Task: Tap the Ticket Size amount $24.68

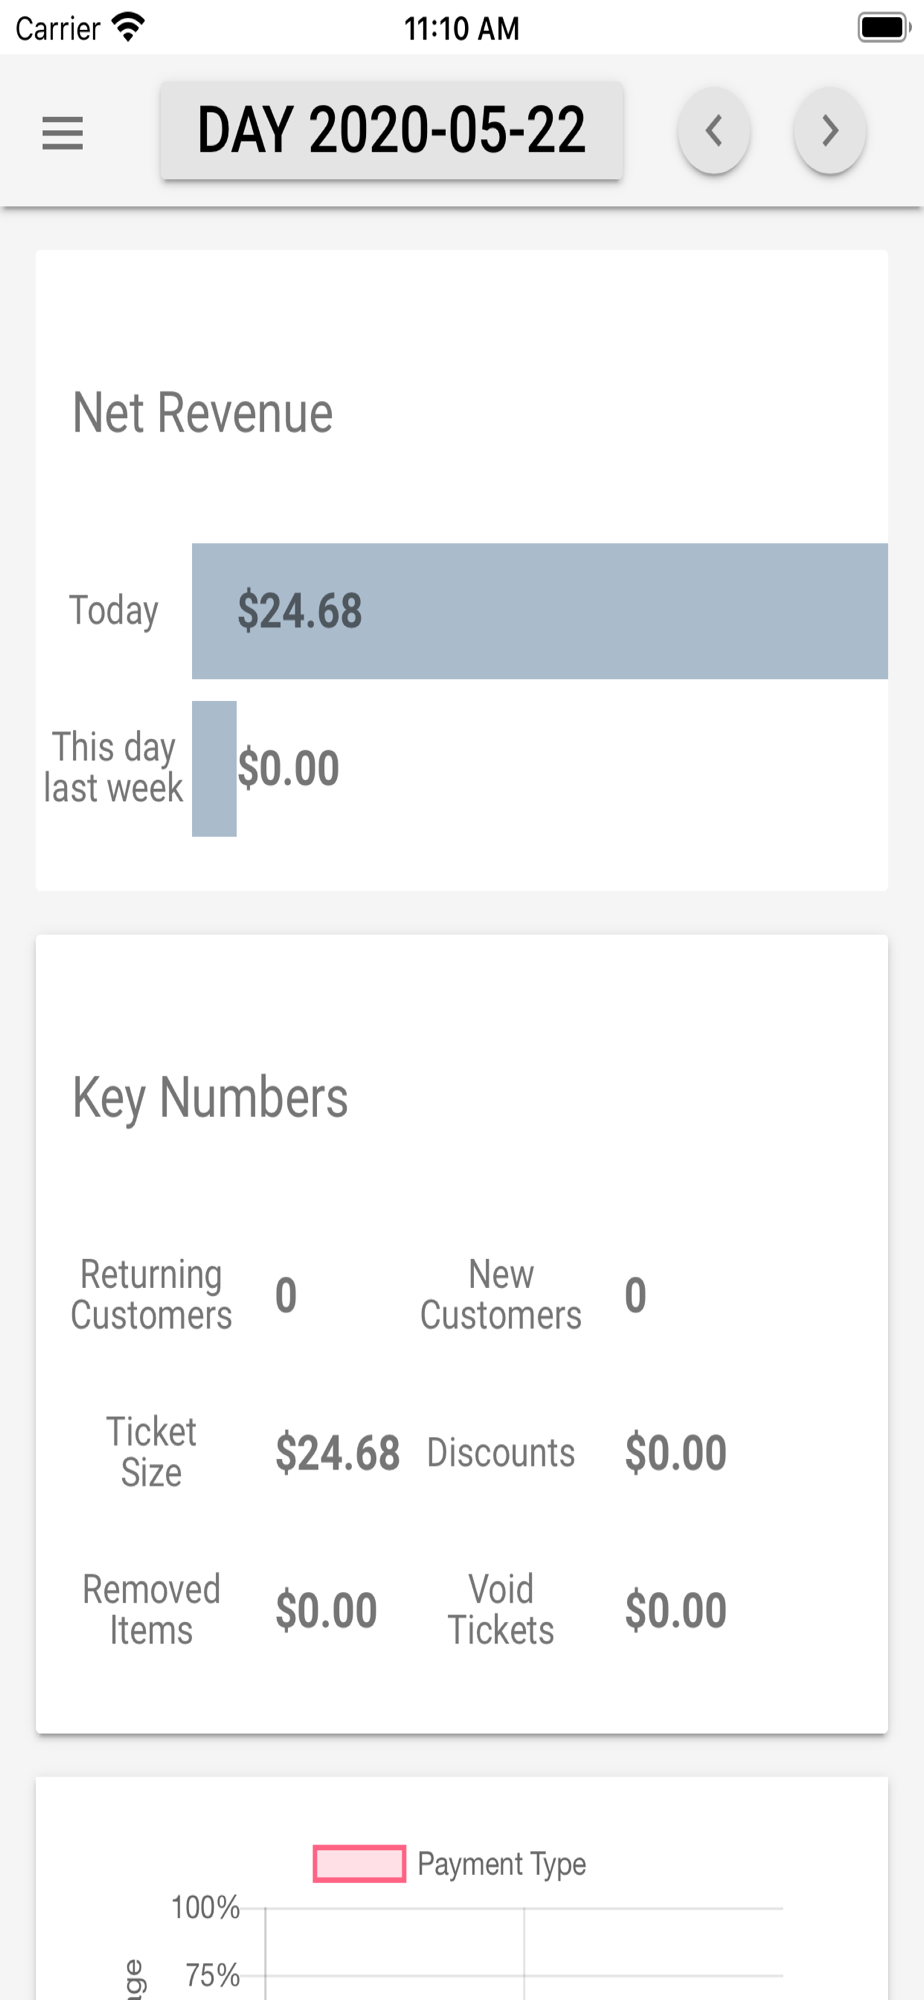Action: (337, 1453)
